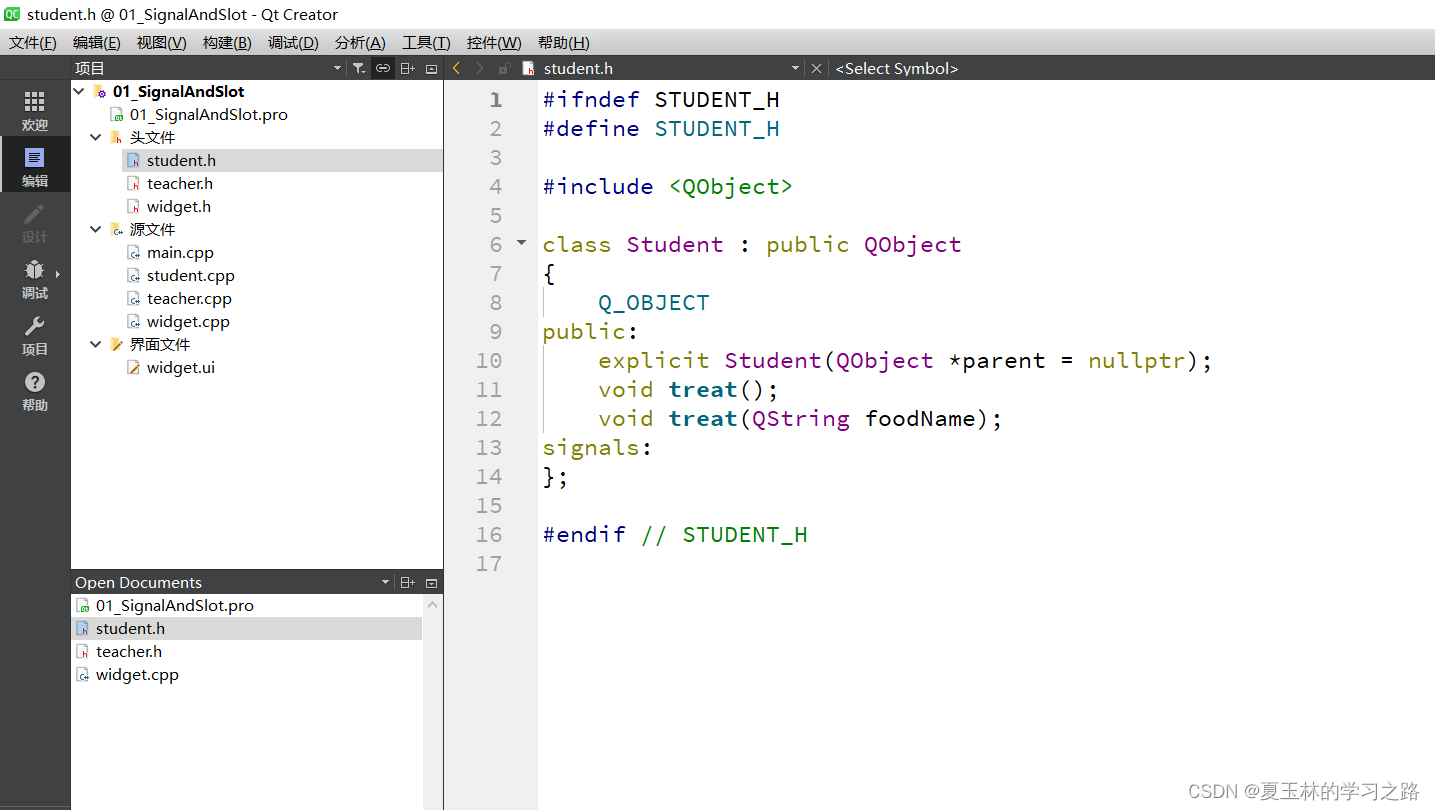
Task: Open the Select Symbol combo box
Action: (x=896, y=68)
